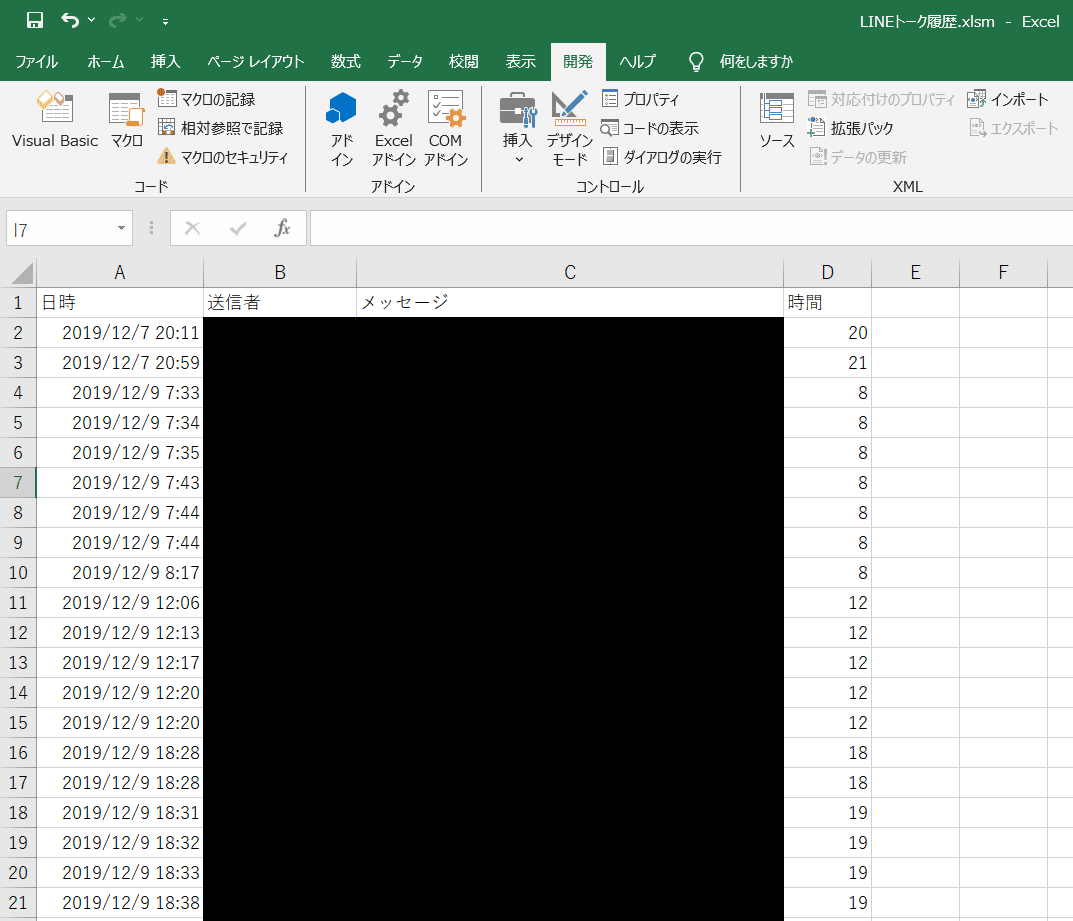Open the Visual Basic editor

pyautogui.click(x=55, y=120)
